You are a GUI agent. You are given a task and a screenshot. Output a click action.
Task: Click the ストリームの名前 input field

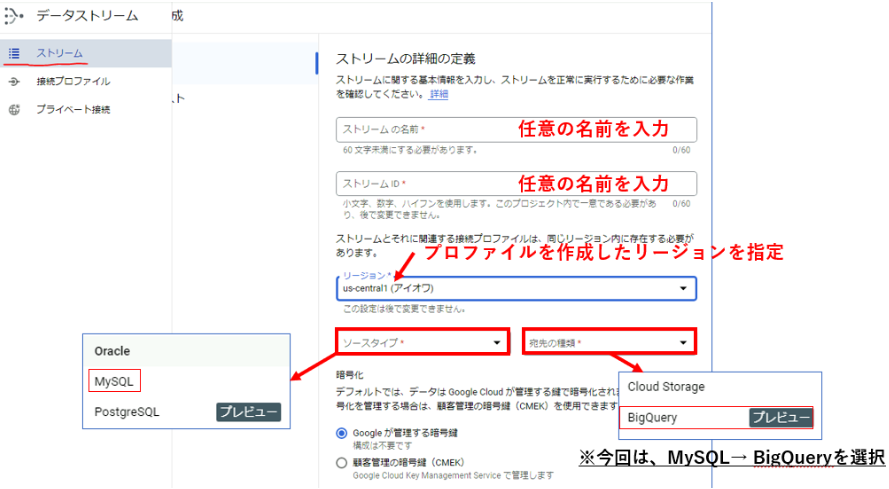pos(516,129)
